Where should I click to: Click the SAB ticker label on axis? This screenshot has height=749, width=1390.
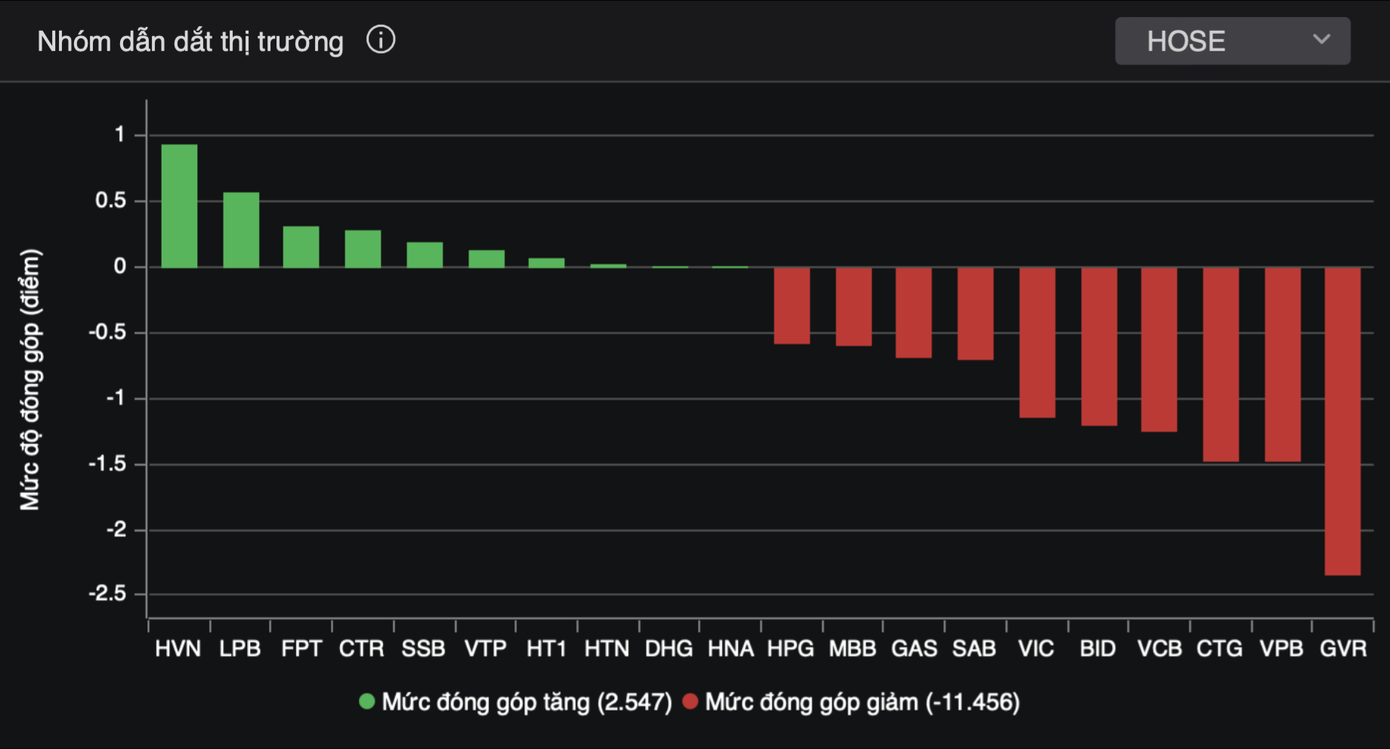click(x=974, y=648)
